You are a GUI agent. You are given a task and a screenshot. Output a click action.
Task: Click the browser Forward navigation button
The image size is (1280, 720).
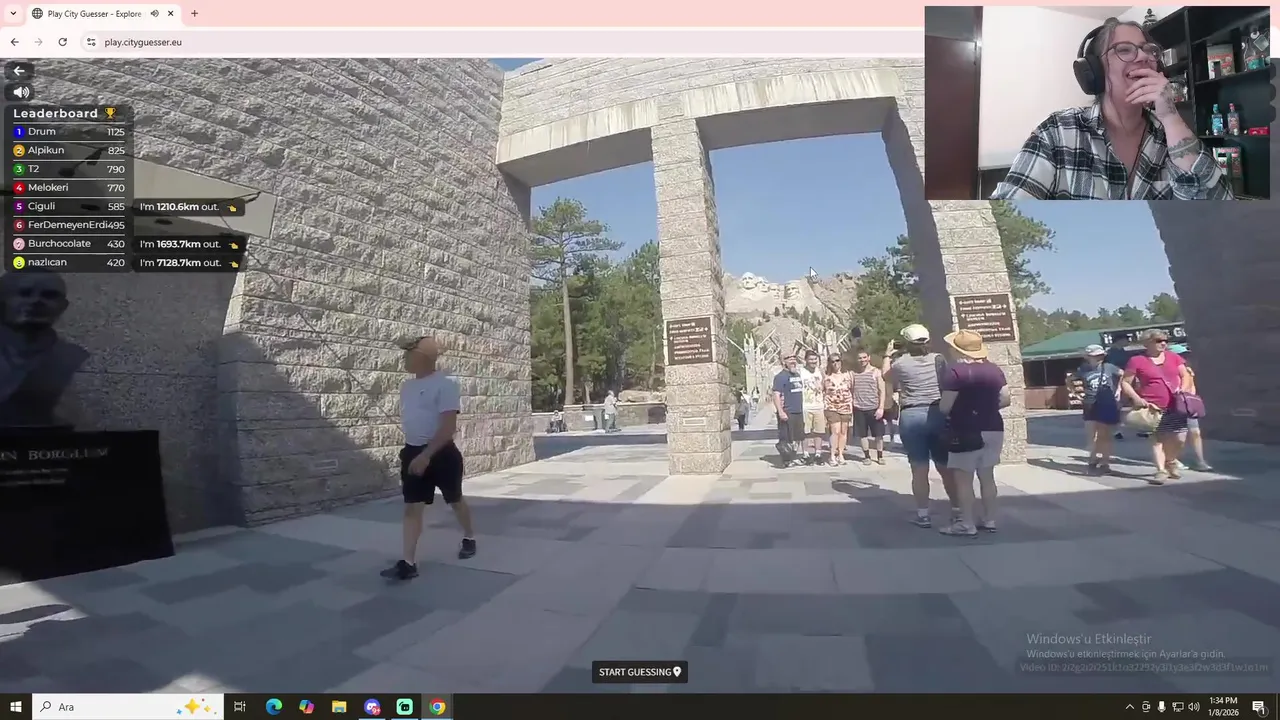click(x=38, y=42)
